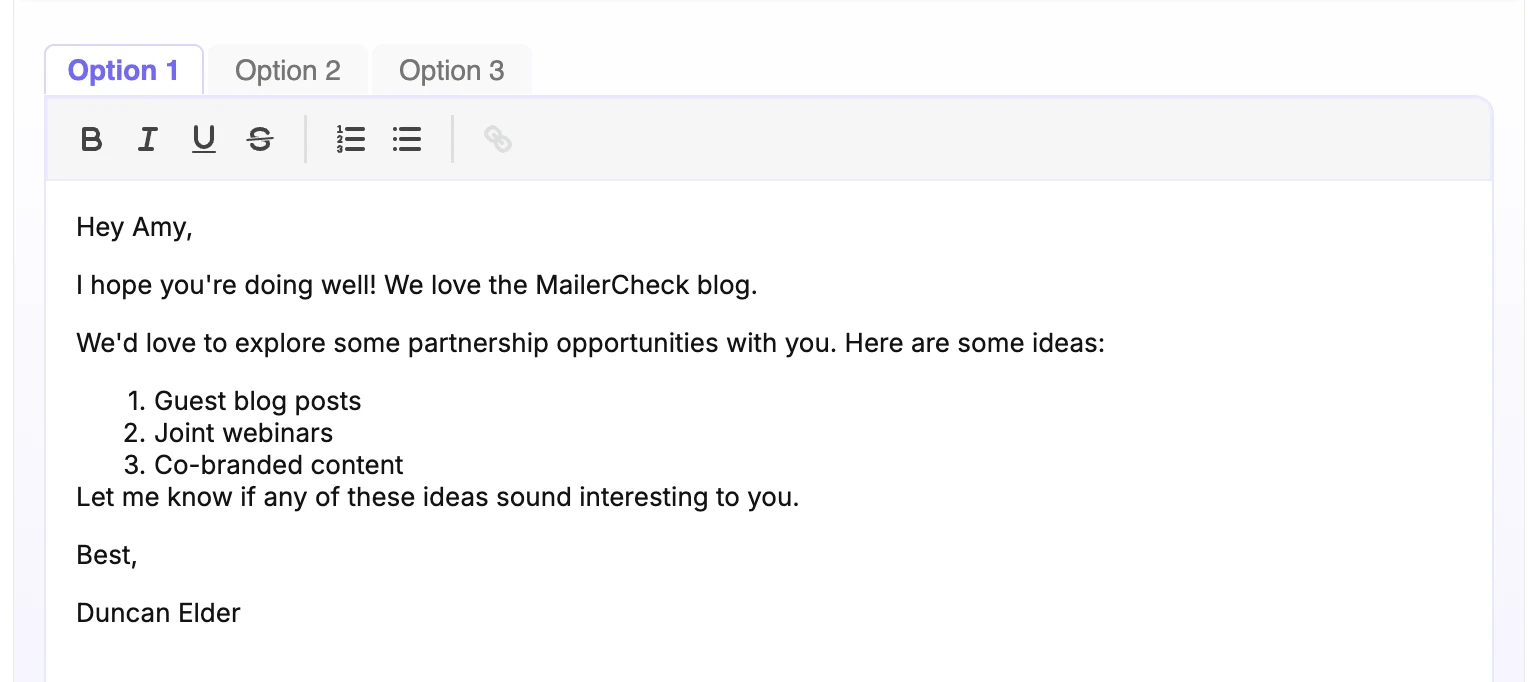Click the "Best," sign-off line
This screenshot has height=682, width=1528.
106,555
